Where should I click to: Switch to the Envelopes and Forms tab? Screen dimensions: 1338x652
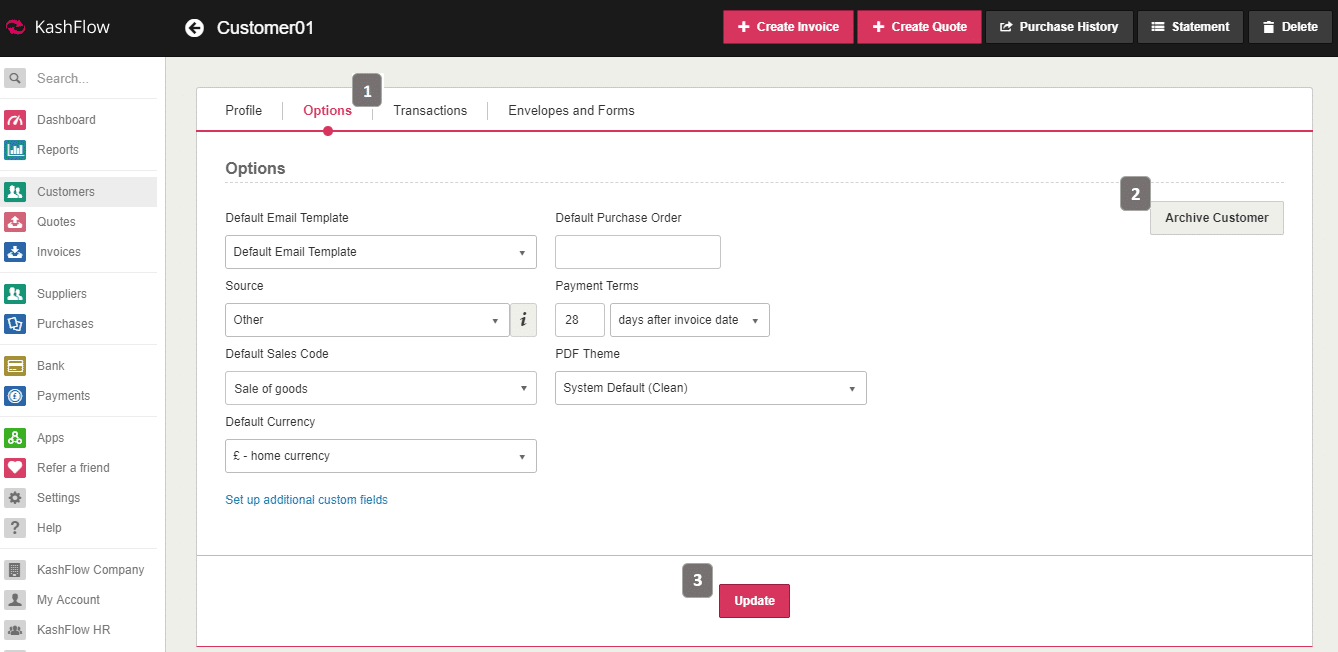(x=571, y=111)
